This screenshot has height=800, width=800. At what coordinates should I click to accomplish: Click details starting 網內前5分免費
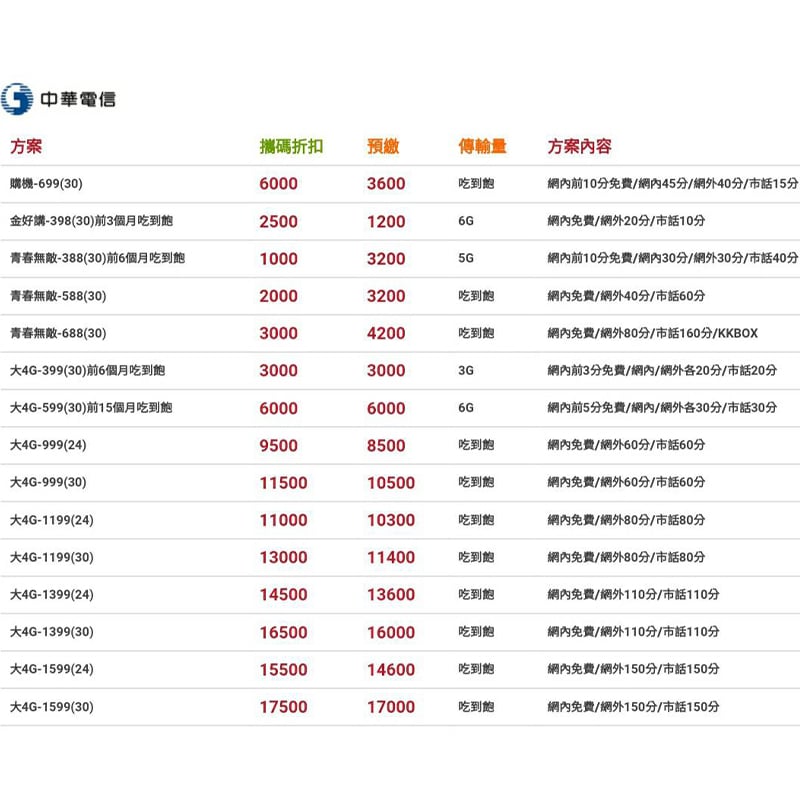pyautogui.click(x=662, y=408)
